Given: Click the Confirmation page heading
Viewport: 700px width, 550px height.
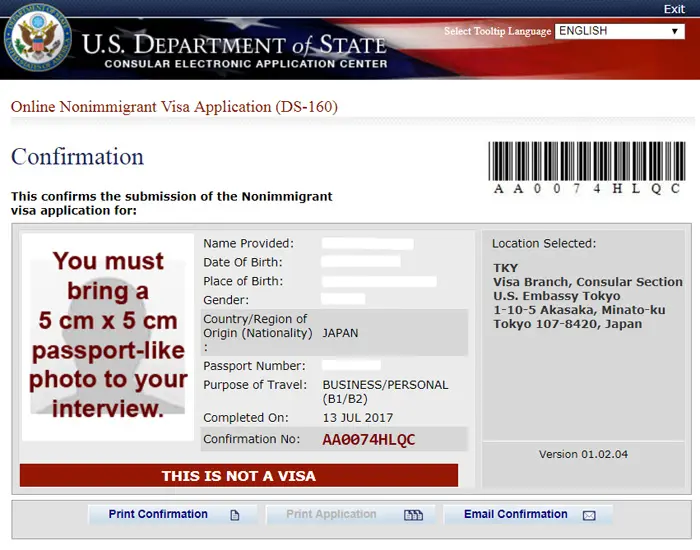Looking at the screenshot, I should (x=77, y=157).
